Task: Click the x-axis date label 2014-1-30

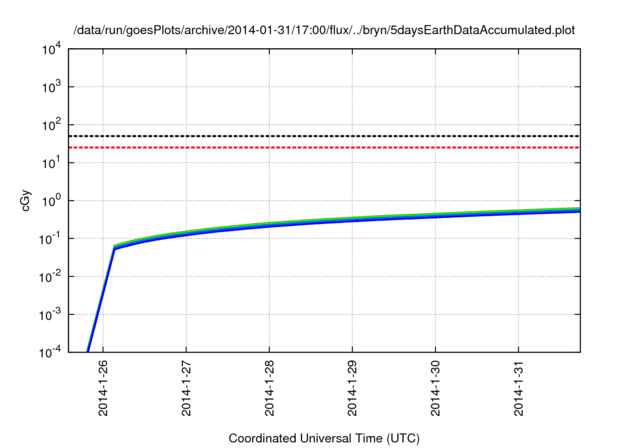Action: pyautogui.click(x=435, y=388)
